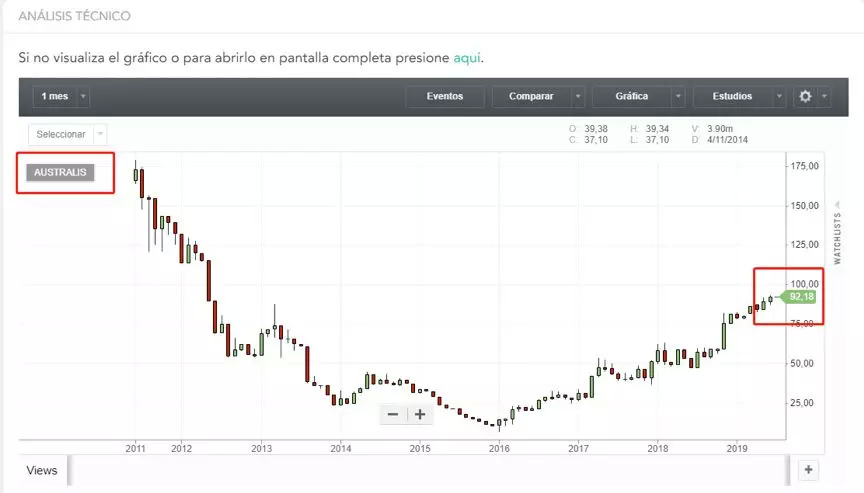This screenshot has height=493, width=864.
Task: Open full-screen chart via aquí link
Action: [x=467, y=57]
